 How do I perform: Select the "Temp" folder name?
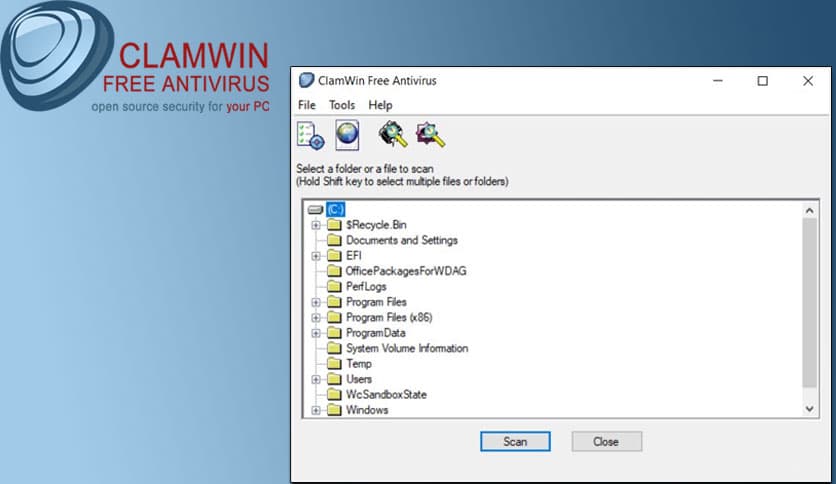(x=359, y=364)
